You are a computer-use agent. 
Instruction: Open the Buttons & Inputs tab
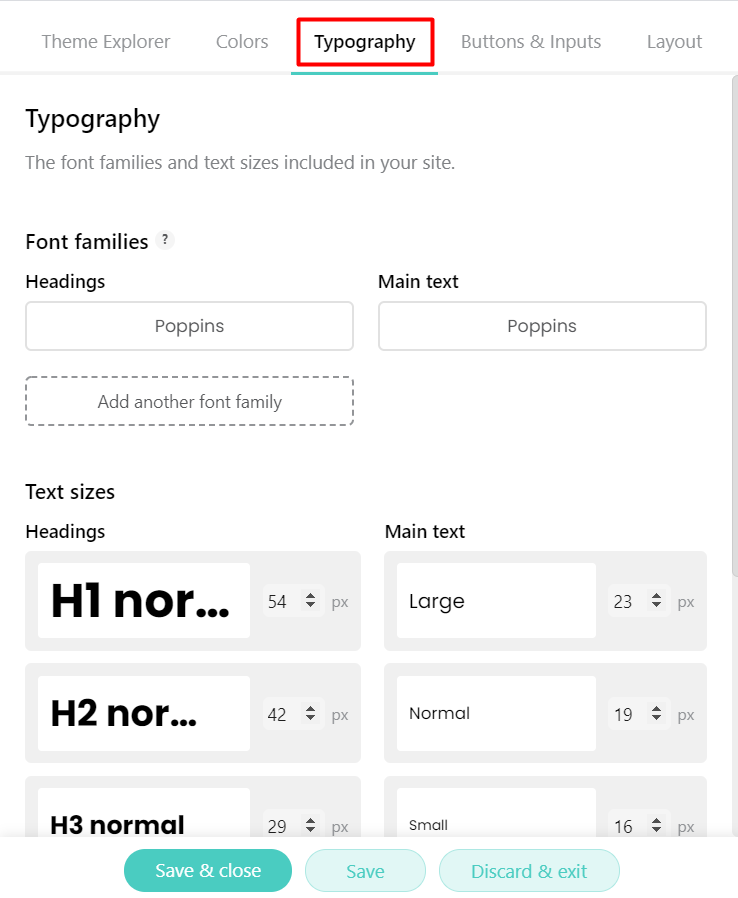(x=531, y=42)
